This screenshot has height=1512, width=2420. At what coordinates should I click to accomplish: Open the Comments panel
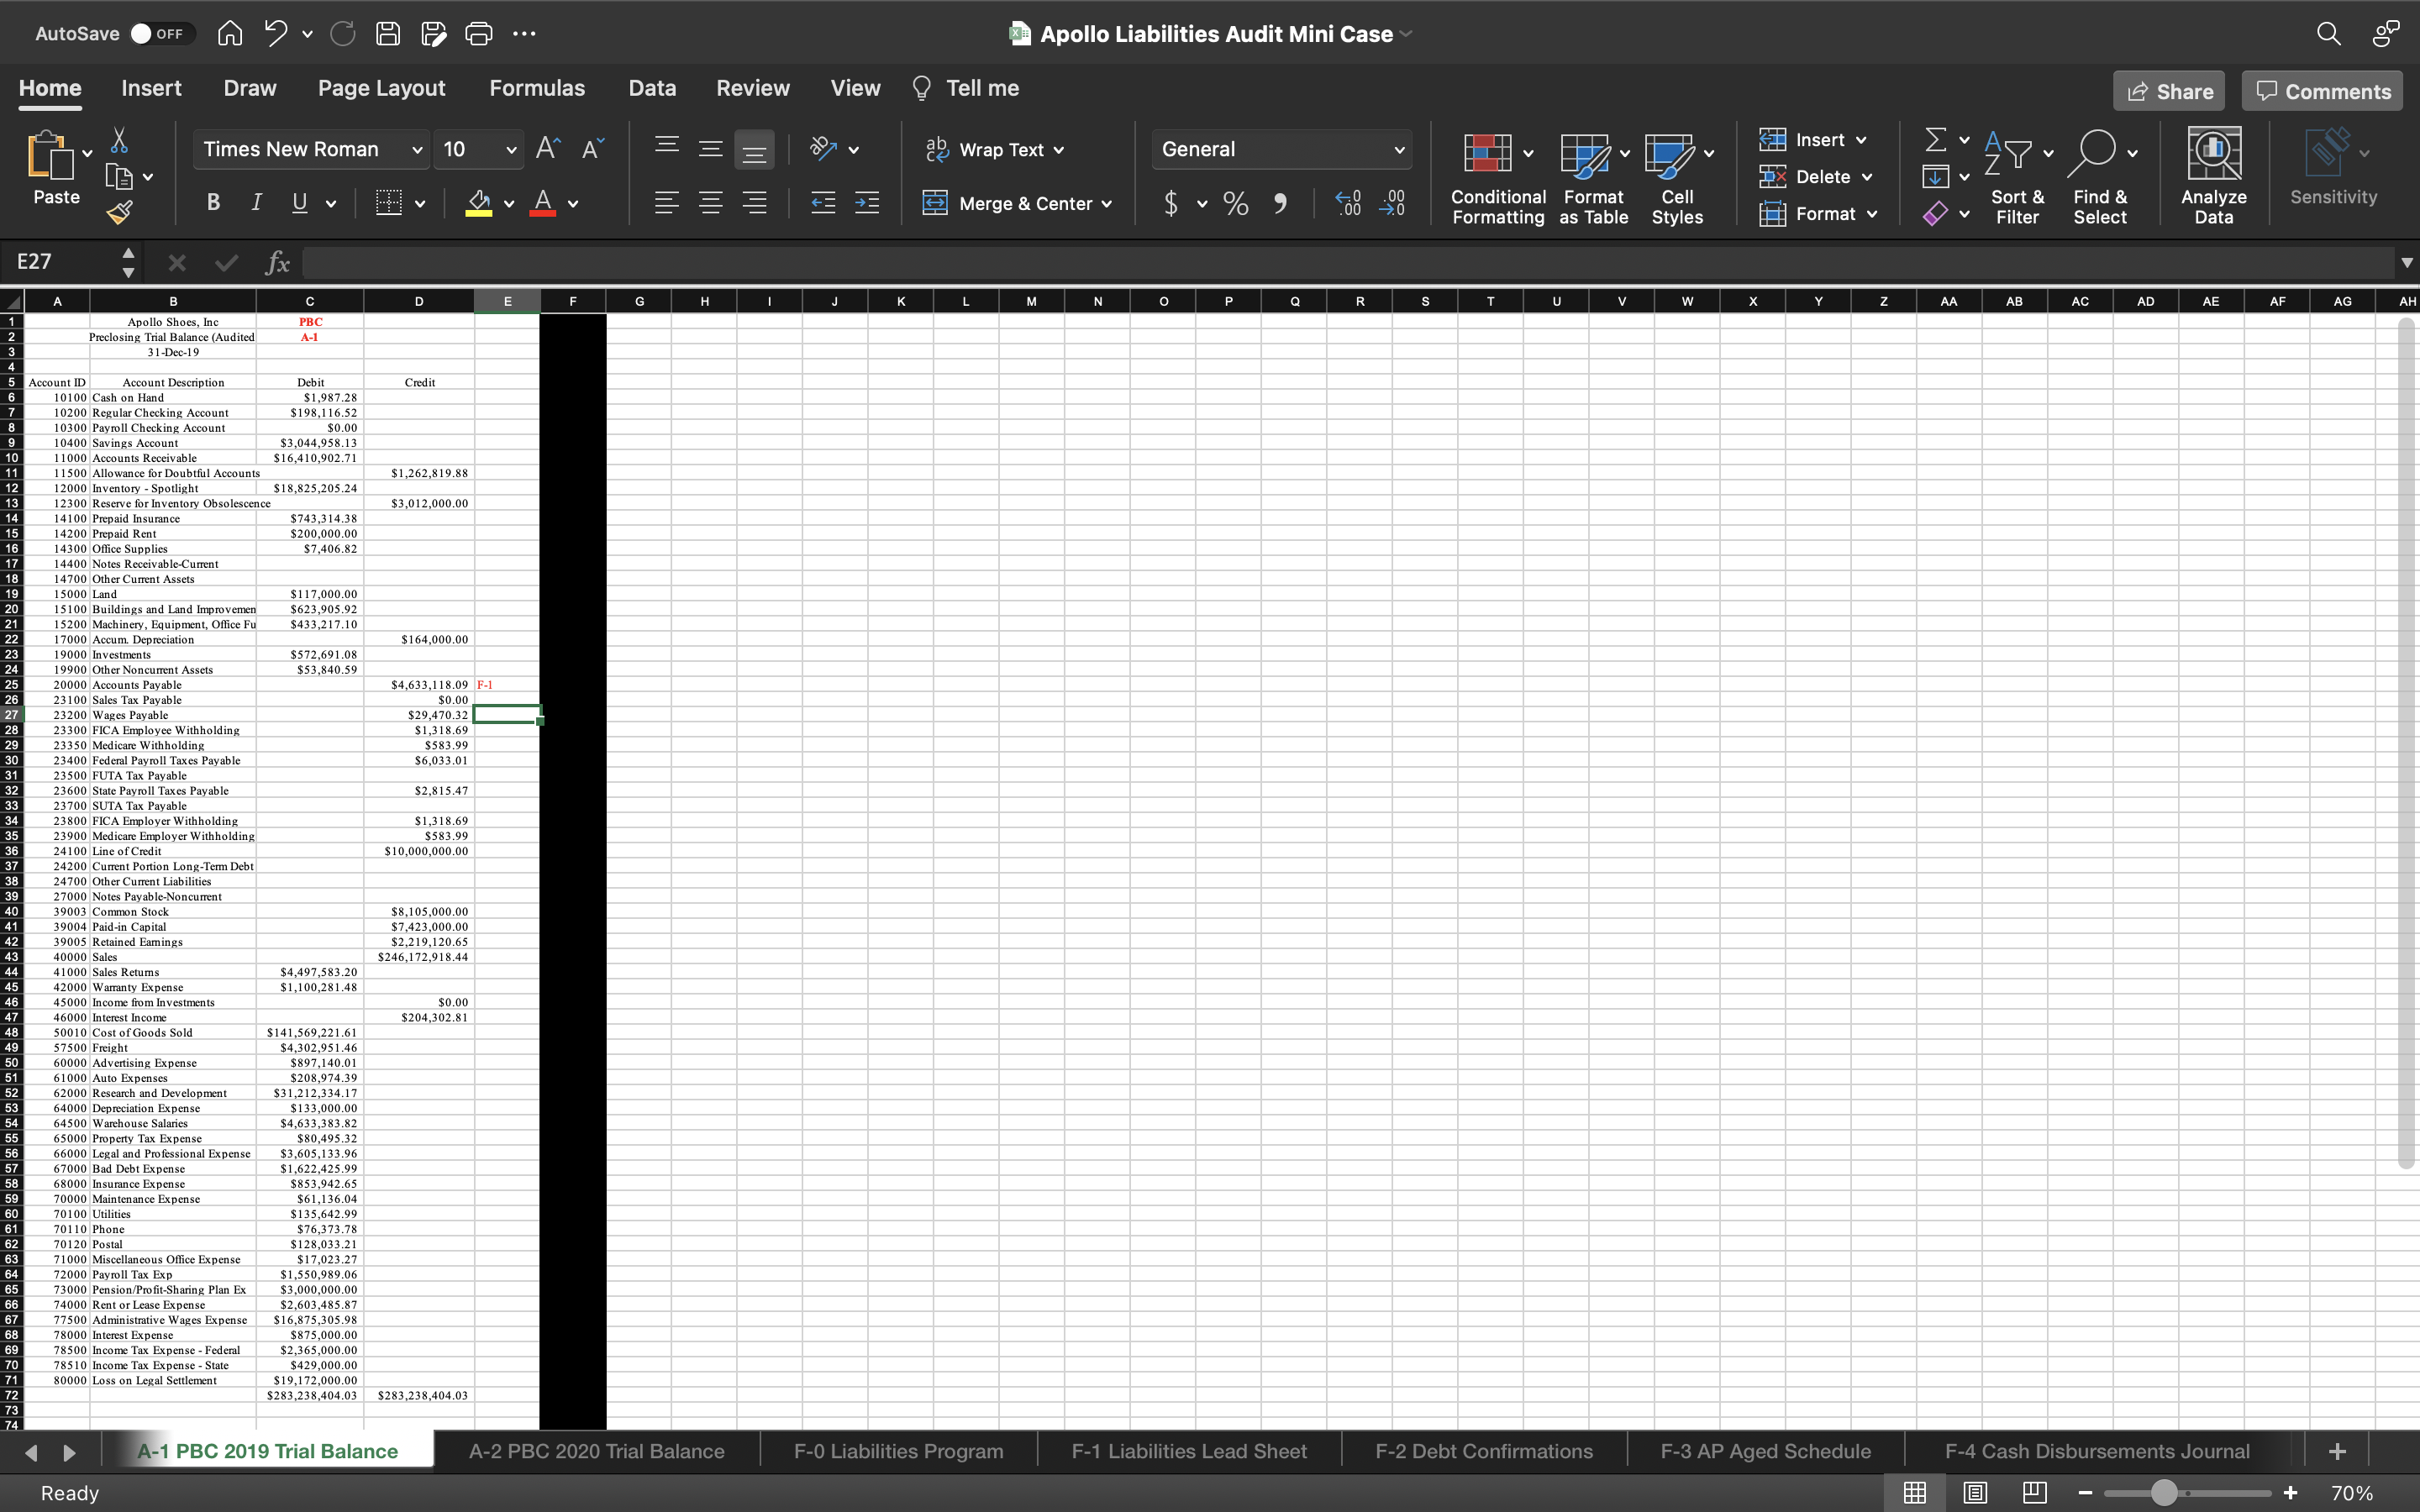(x=2320, y=90)
